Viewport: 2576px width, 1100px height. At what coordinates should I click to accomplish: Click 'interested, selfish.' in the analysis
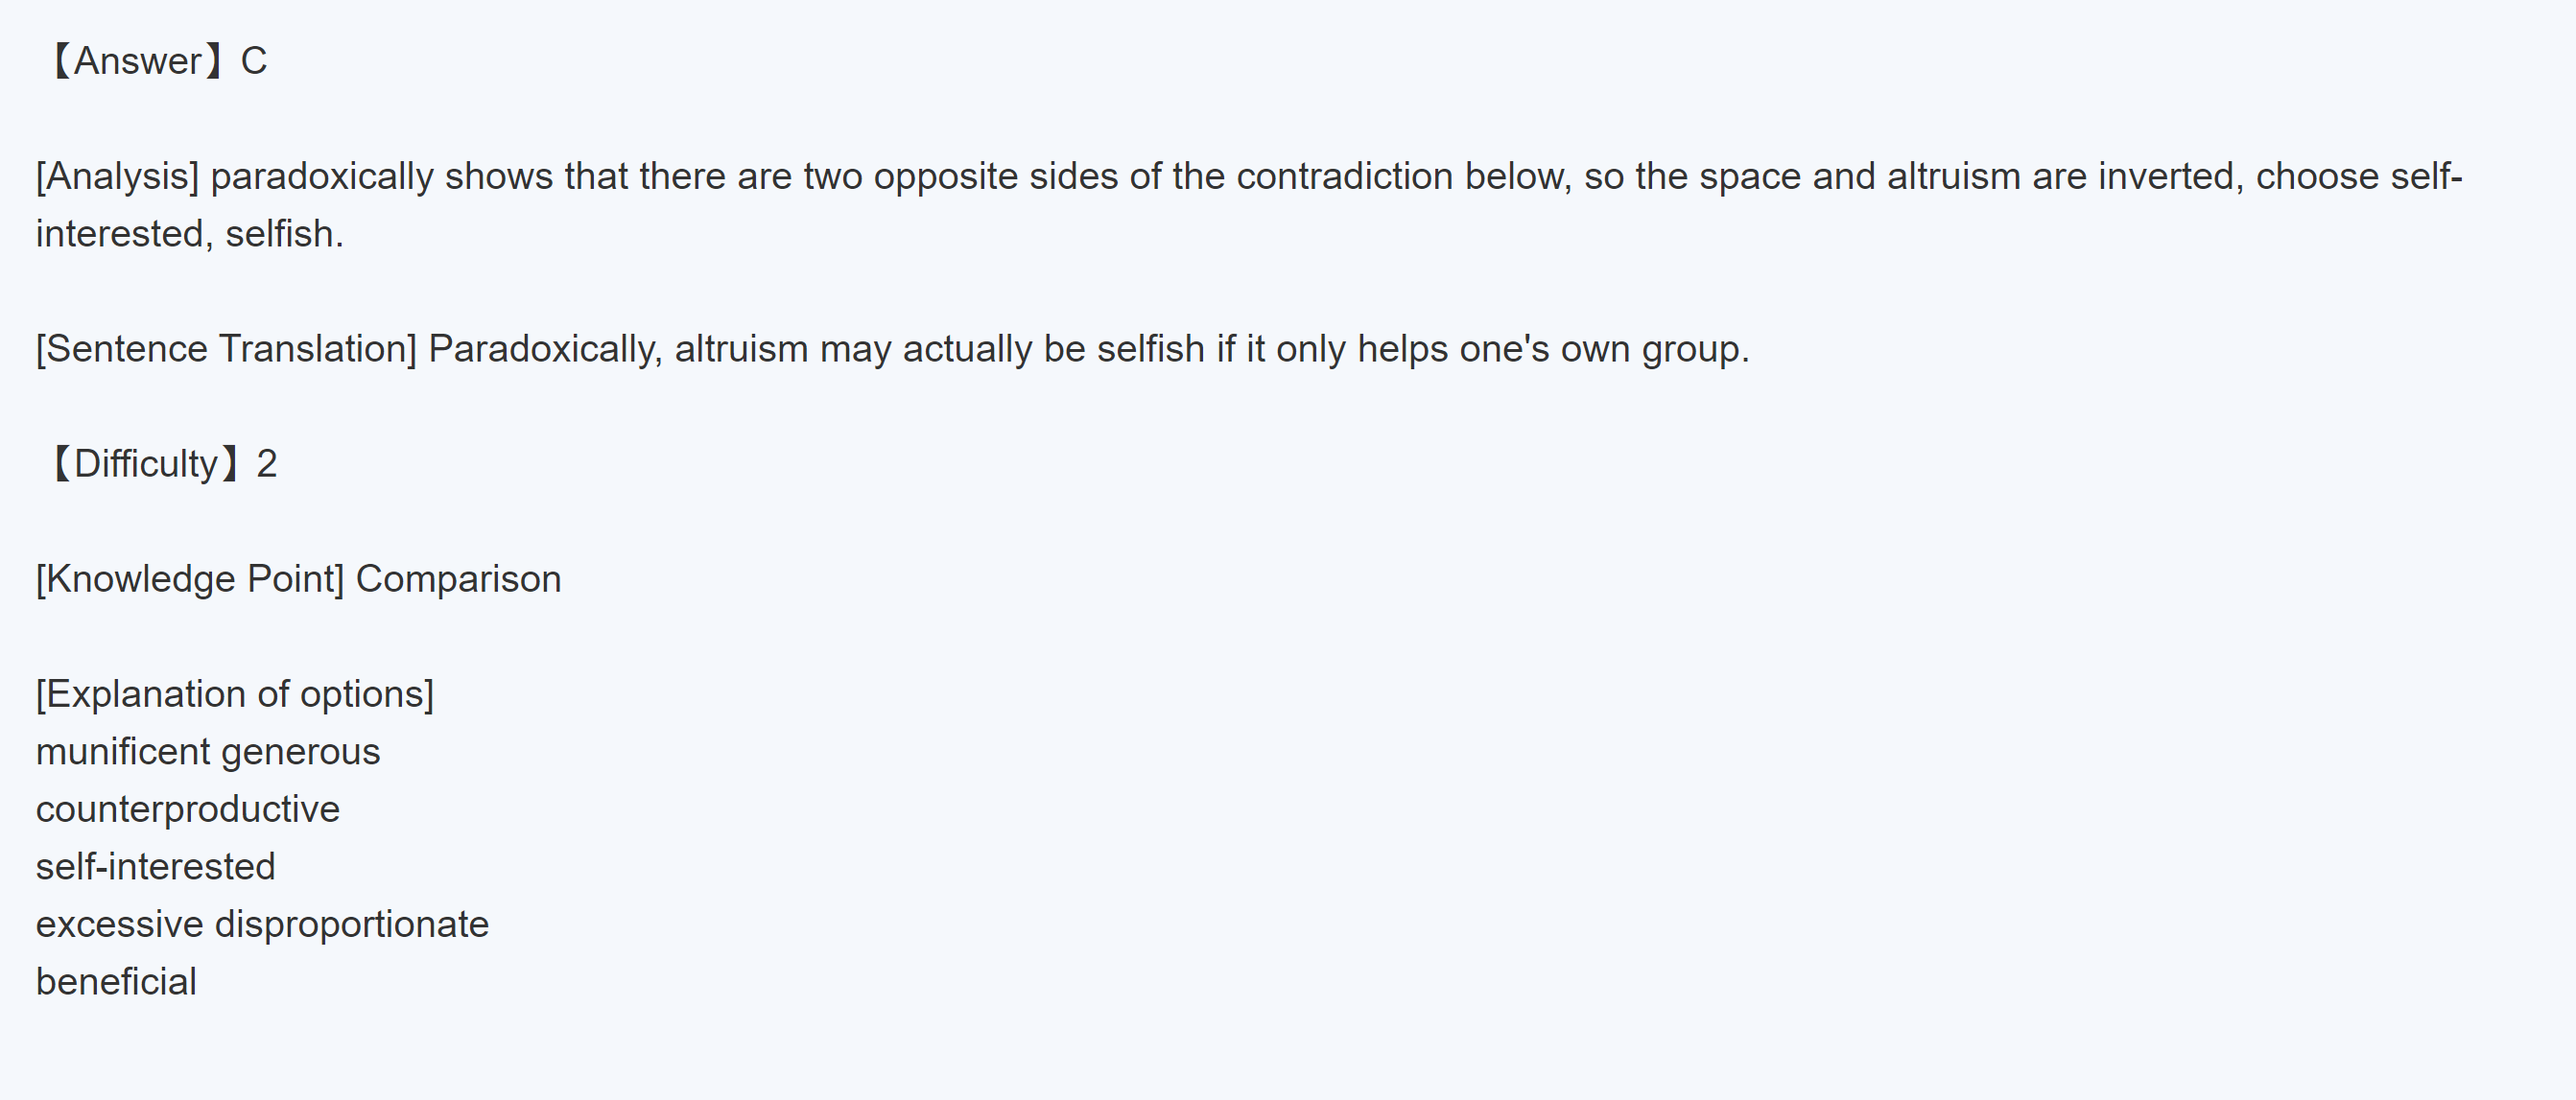click(190, 234)
